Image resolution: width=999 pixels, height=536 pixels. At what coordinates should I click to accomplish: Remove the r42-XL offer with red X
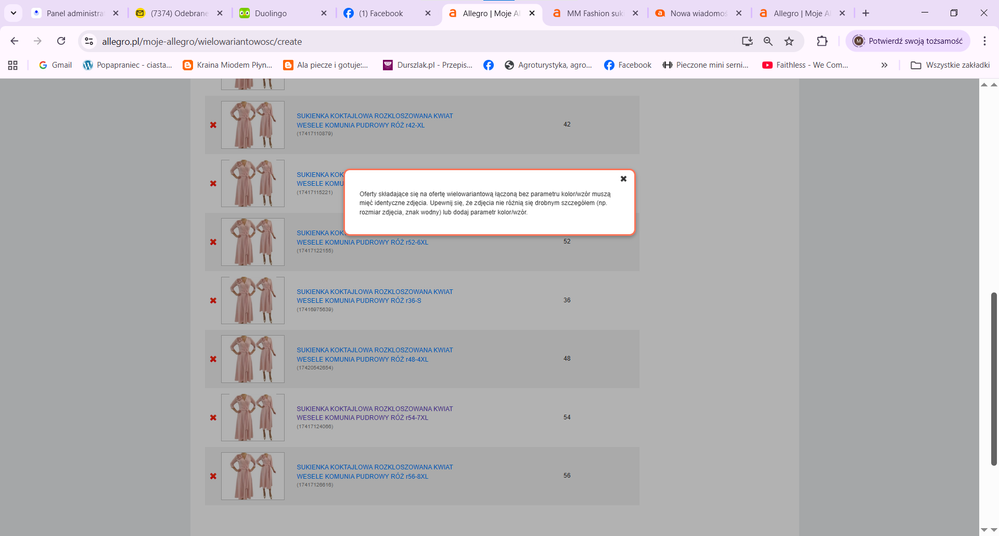tap(213, 125)
